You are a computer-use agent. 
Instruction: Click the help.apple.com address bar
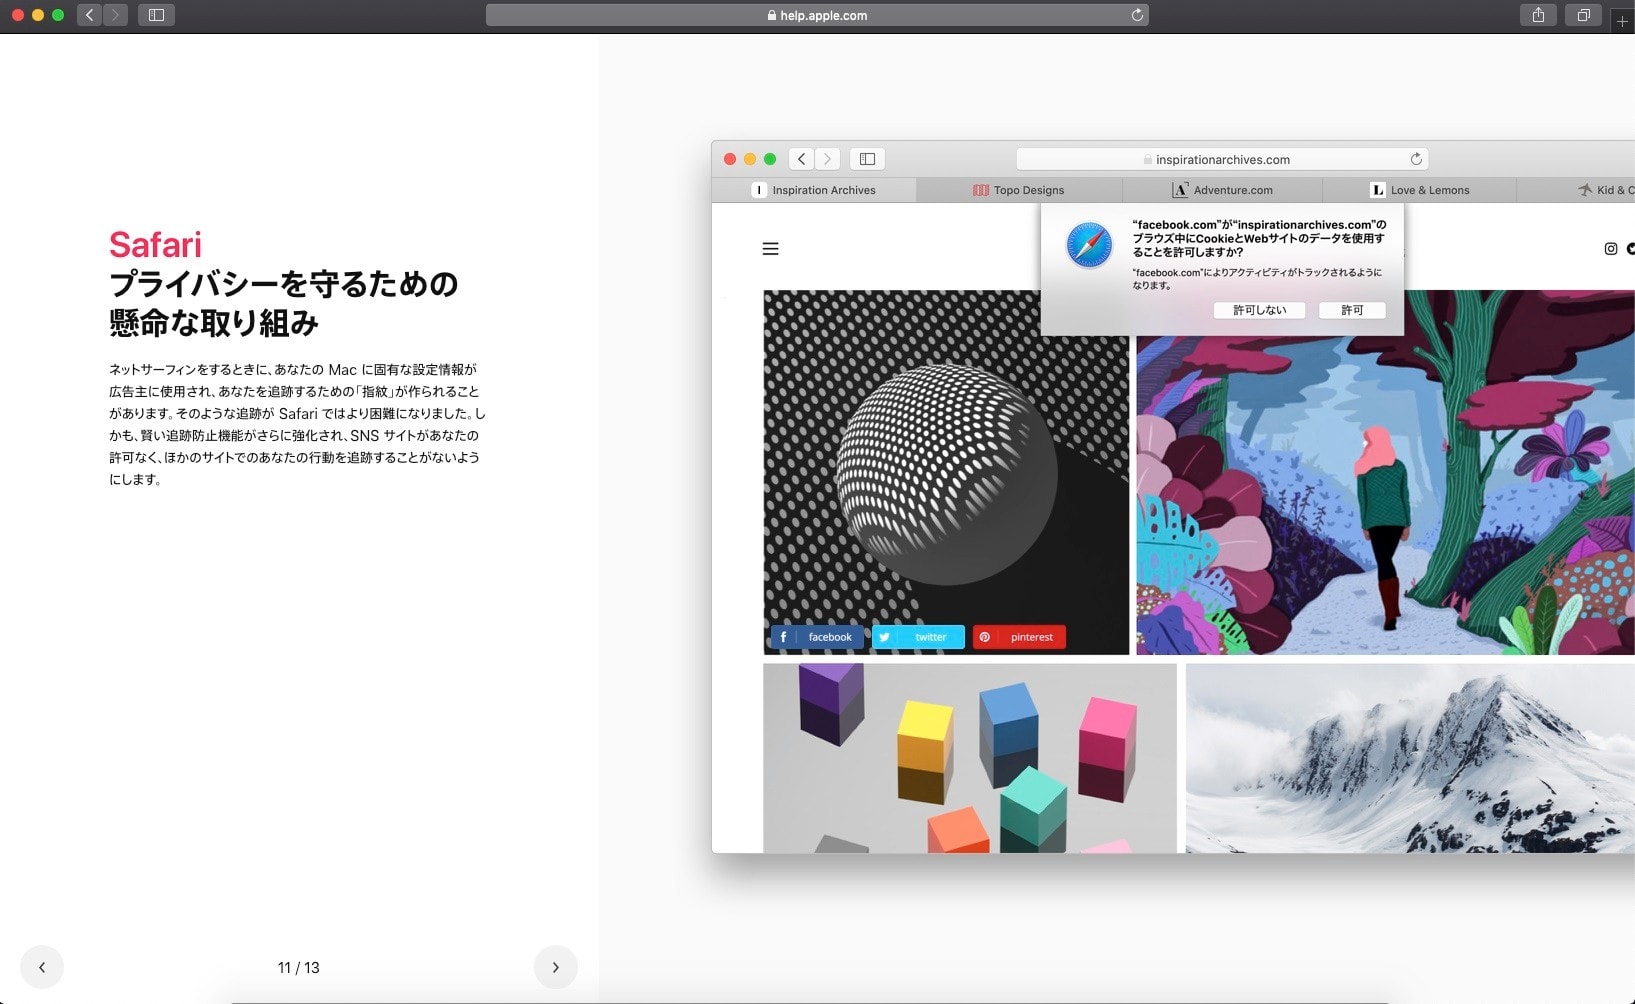click(816, 15)
